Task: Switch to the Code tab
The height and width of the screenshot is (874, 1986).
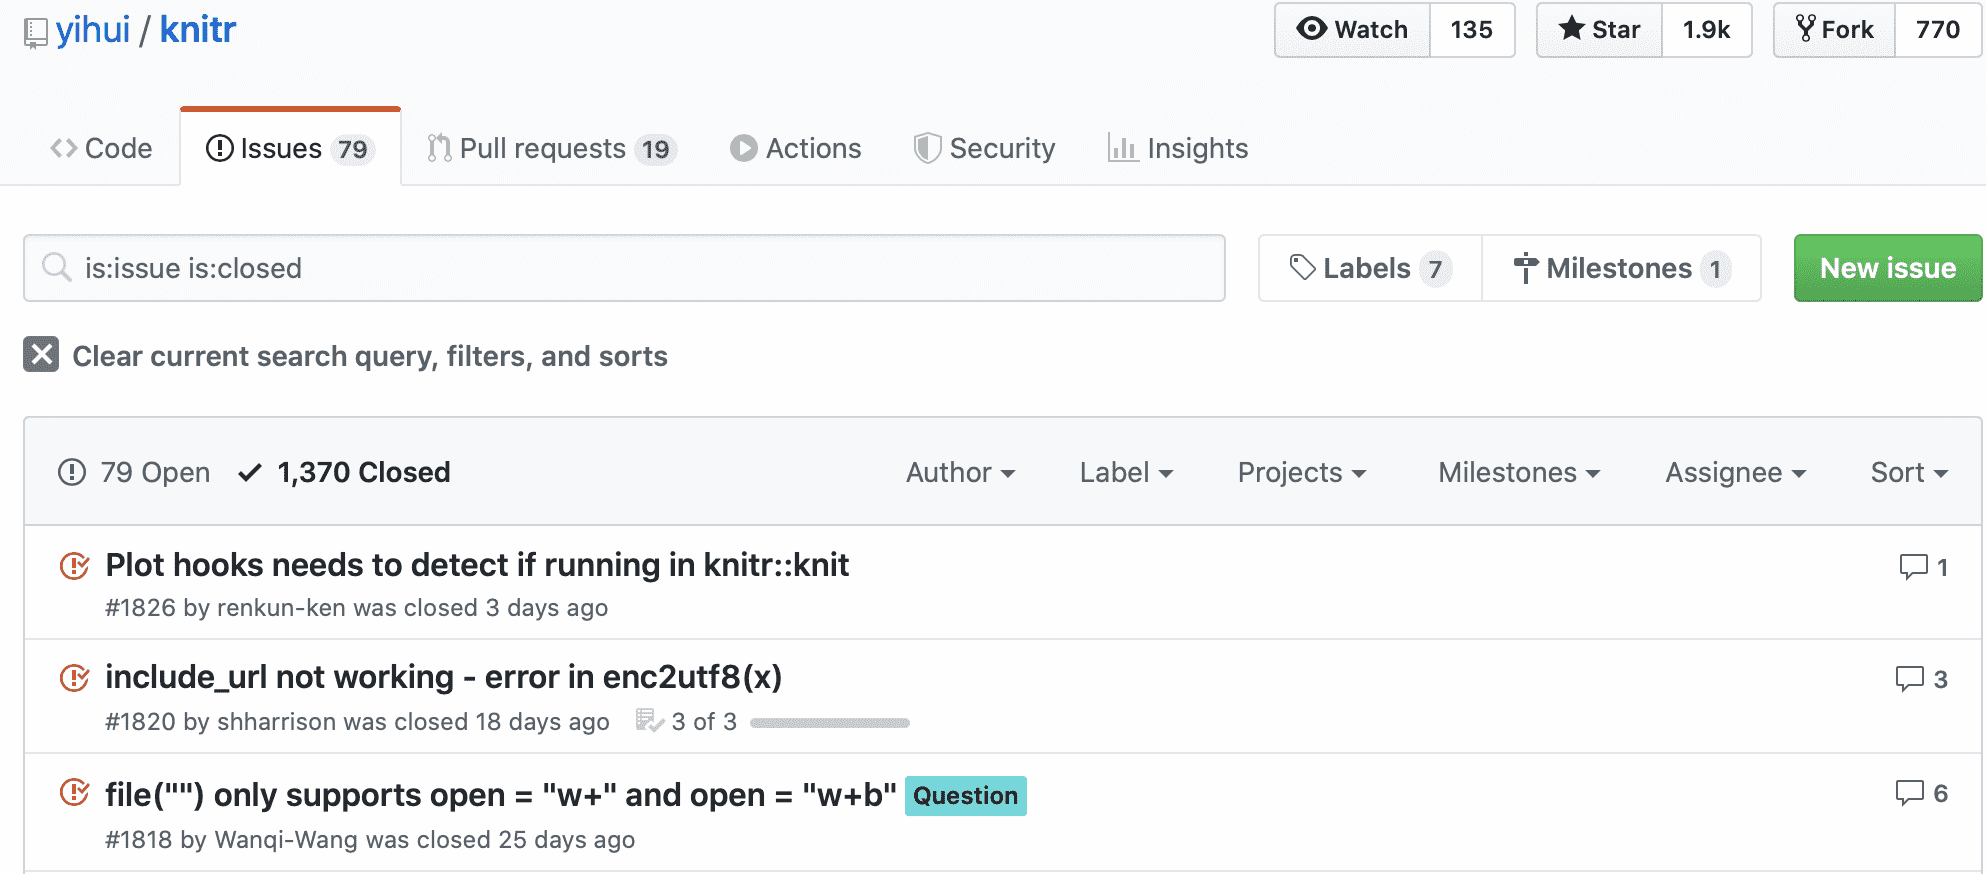Action: click(x=101, y=148)
